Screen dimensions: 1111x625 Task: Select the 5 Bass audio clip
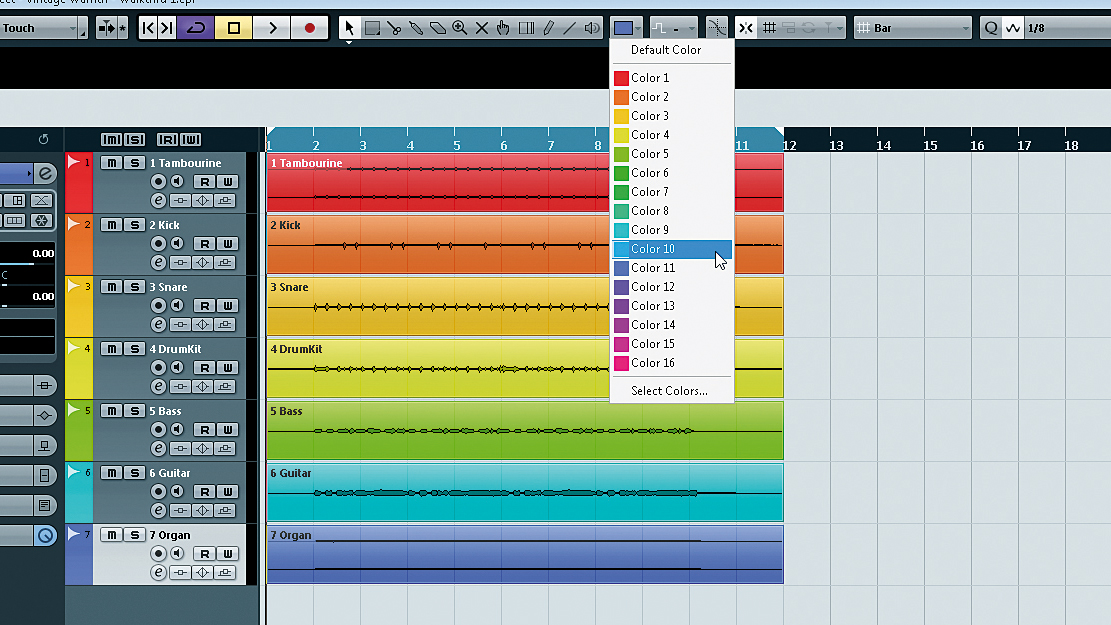tap(525, 431)
